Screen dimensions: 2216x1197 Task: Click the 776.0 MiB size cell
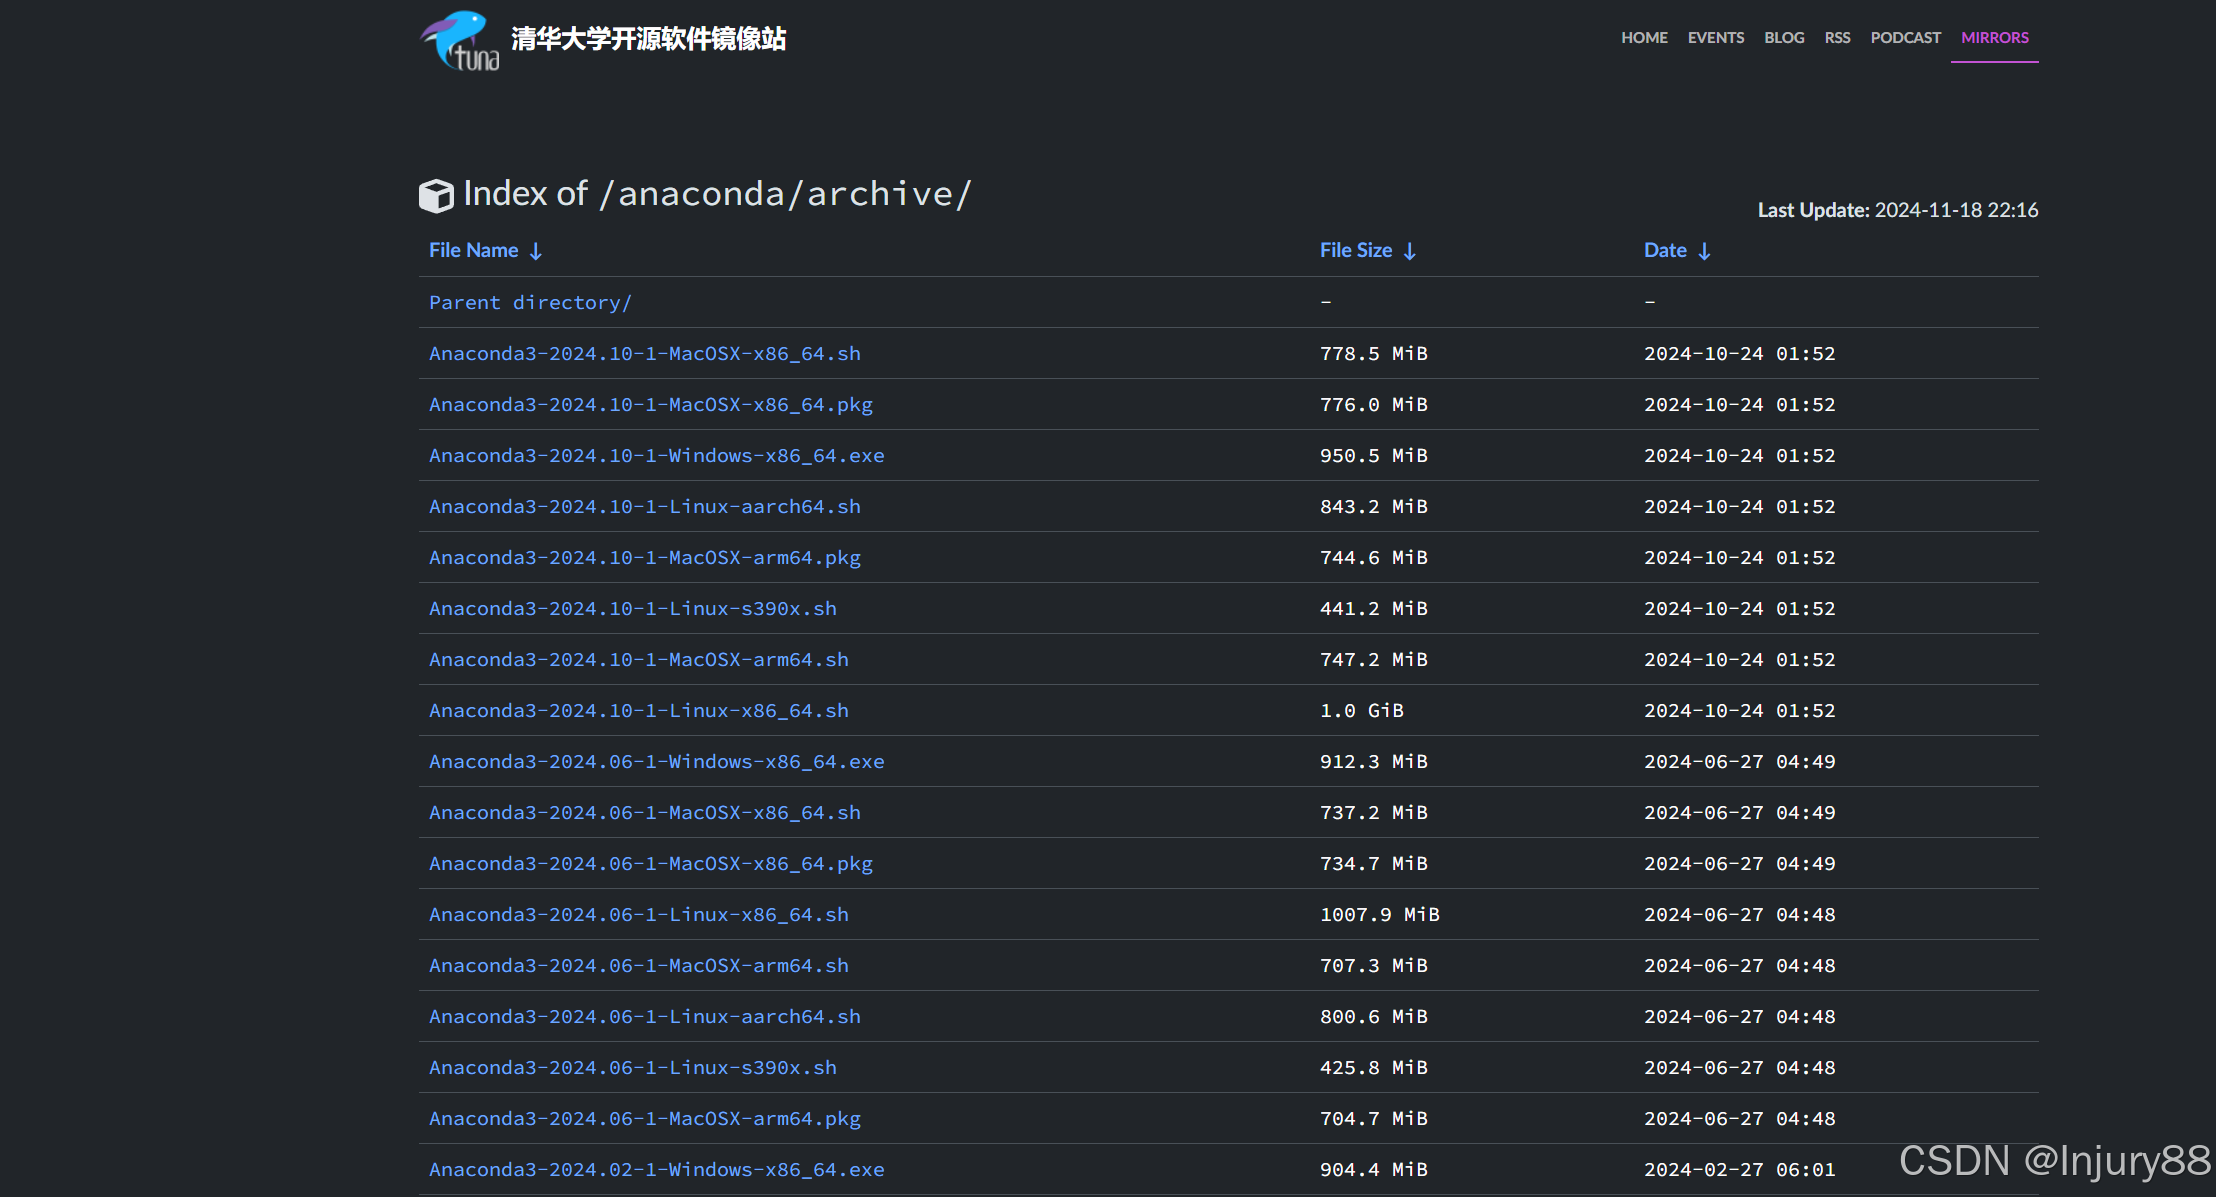click(x=1374, y=405)
